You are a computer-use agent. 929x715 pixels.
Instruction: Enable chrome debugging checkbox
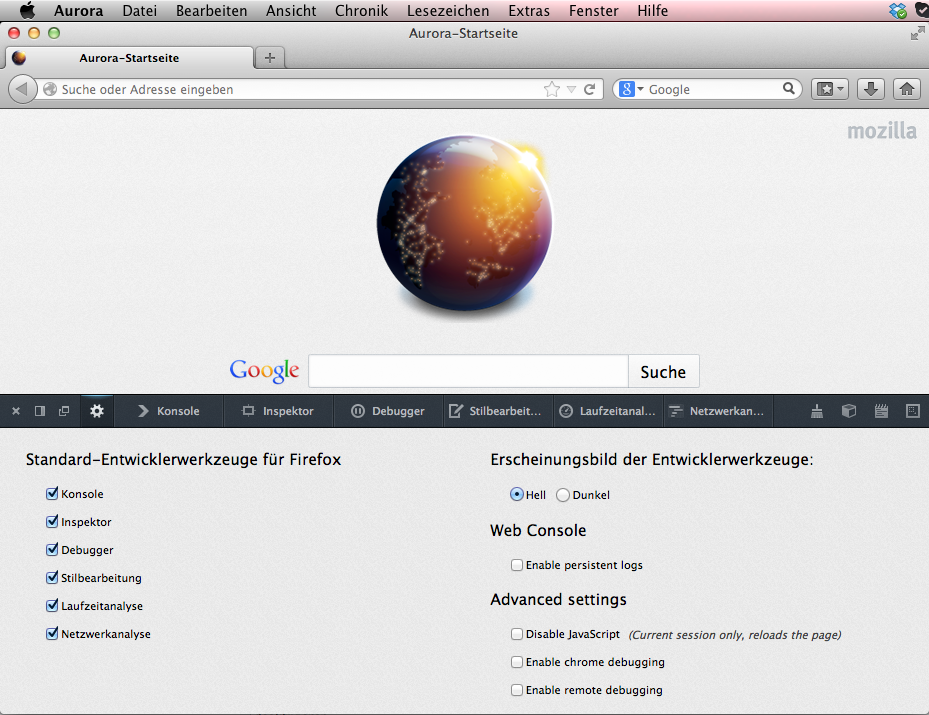pyautogui.click(x=517, y=662)
